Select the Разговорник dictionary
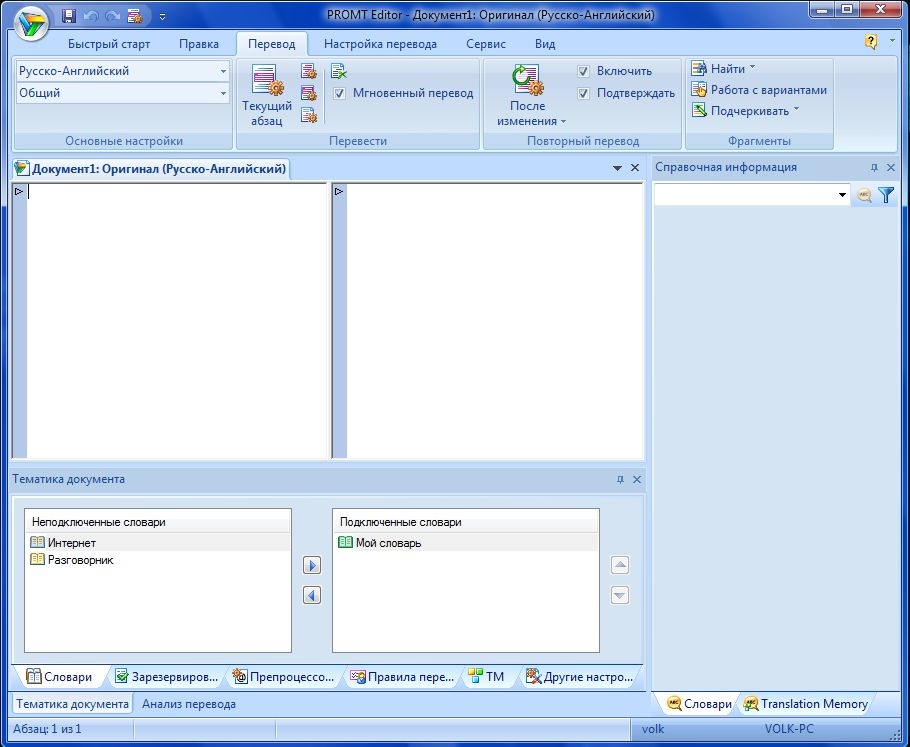This screenshot has width=910, height=747. coord(157,560)
